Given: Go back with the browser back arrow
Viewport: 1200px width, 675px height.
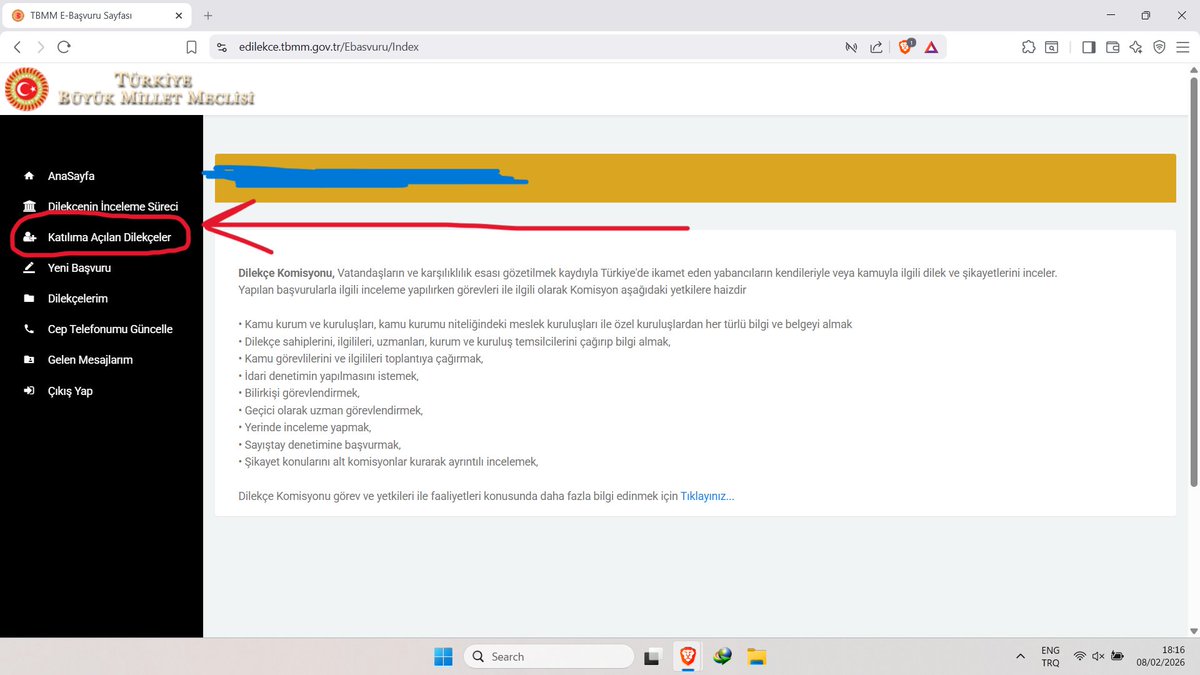Looking at the screenshot, I should (x=18, y=47).
